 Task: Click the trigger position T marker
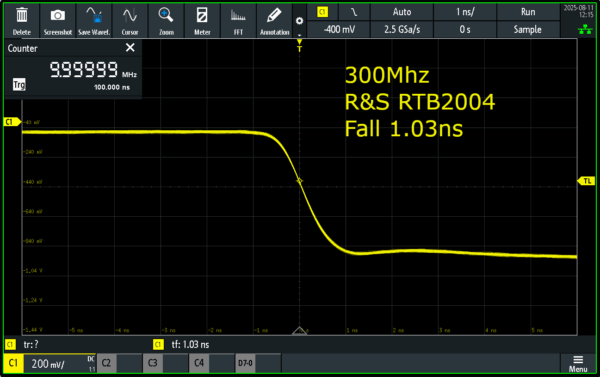[x=299, y=45]
